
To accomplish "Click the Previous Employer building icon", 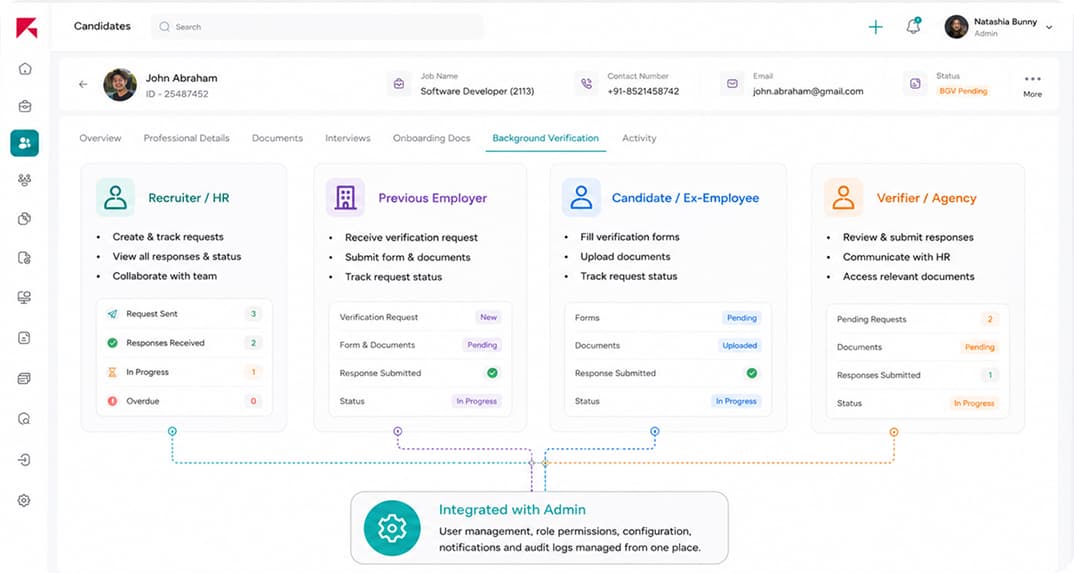I will tap(345, 198).
